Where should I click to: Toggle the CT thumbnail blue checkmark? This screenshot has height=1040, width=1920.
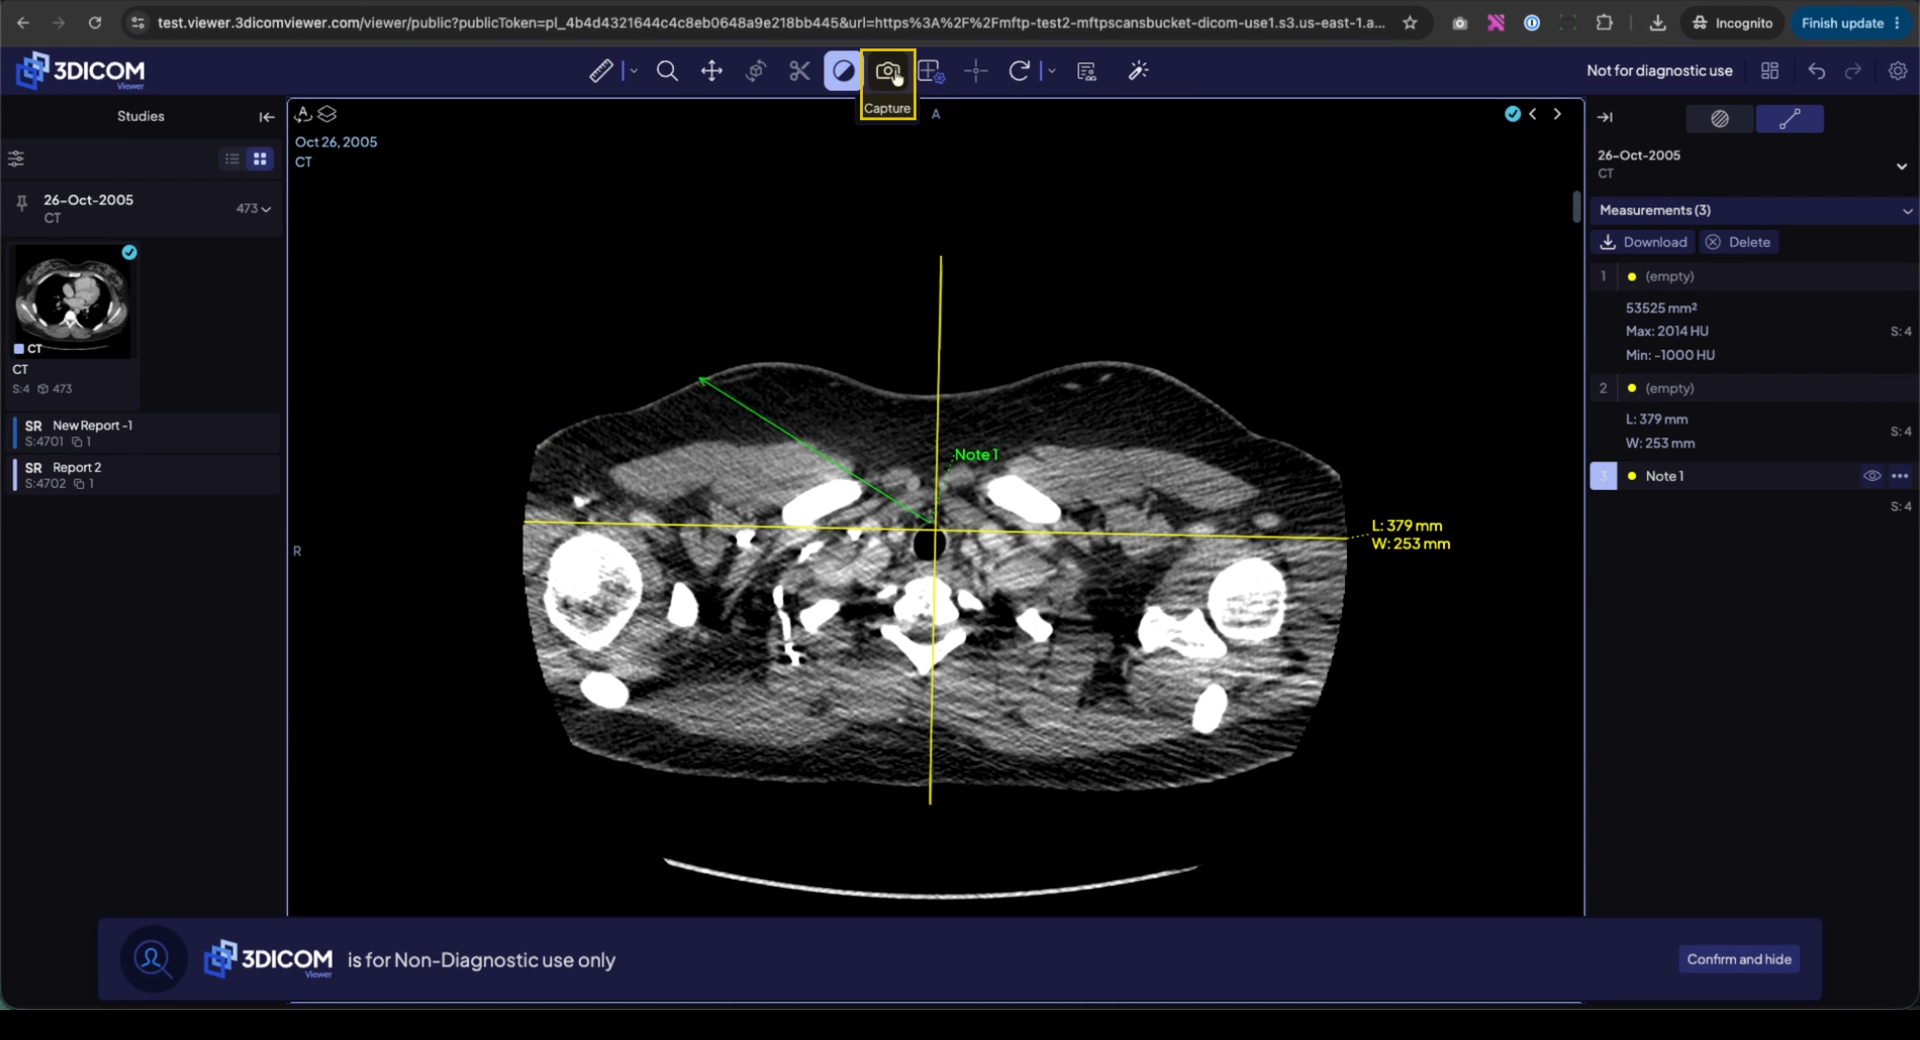[129, 252]
